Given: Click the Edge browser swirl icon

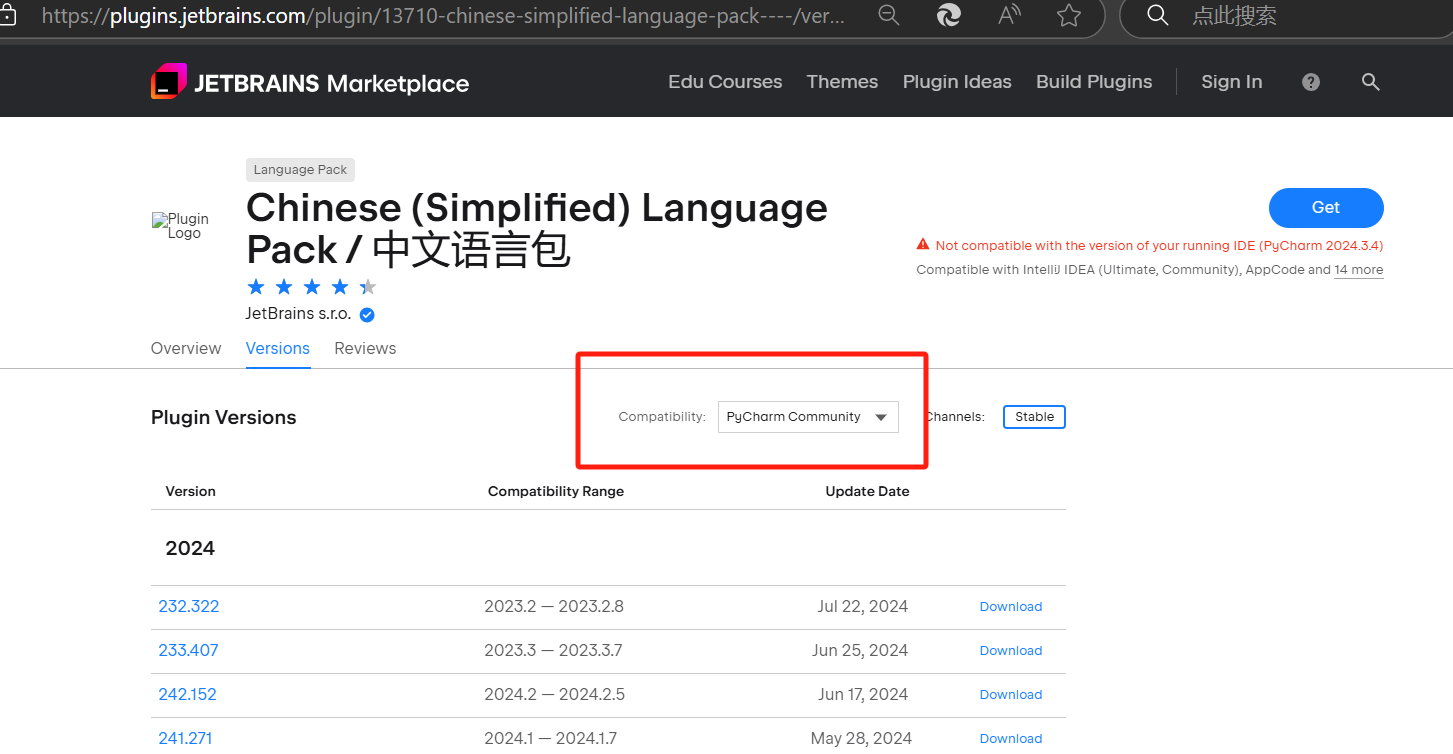Looking at the screenshot, I should (x=948, y=15).
